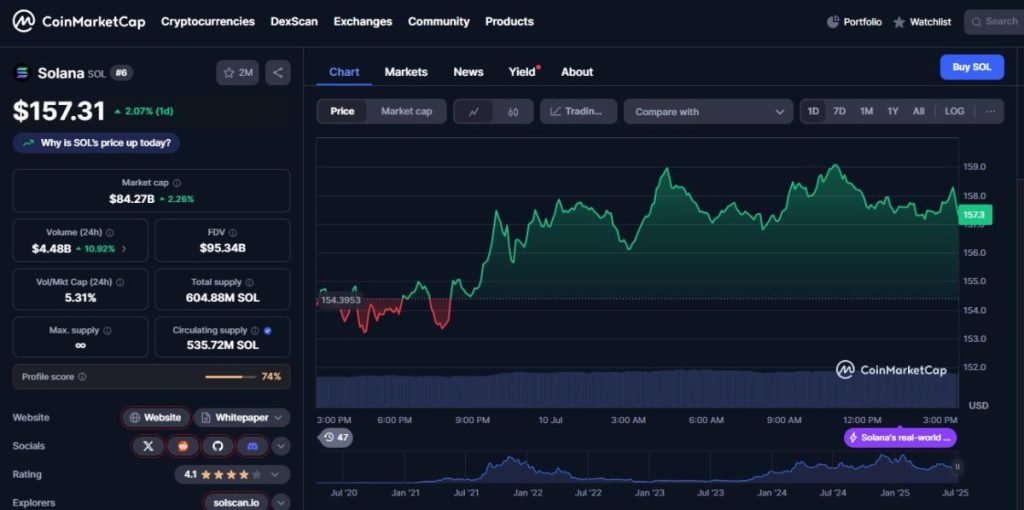Click the Discord social icon
The image size is (1024, 510).
(x=252, y=446)
